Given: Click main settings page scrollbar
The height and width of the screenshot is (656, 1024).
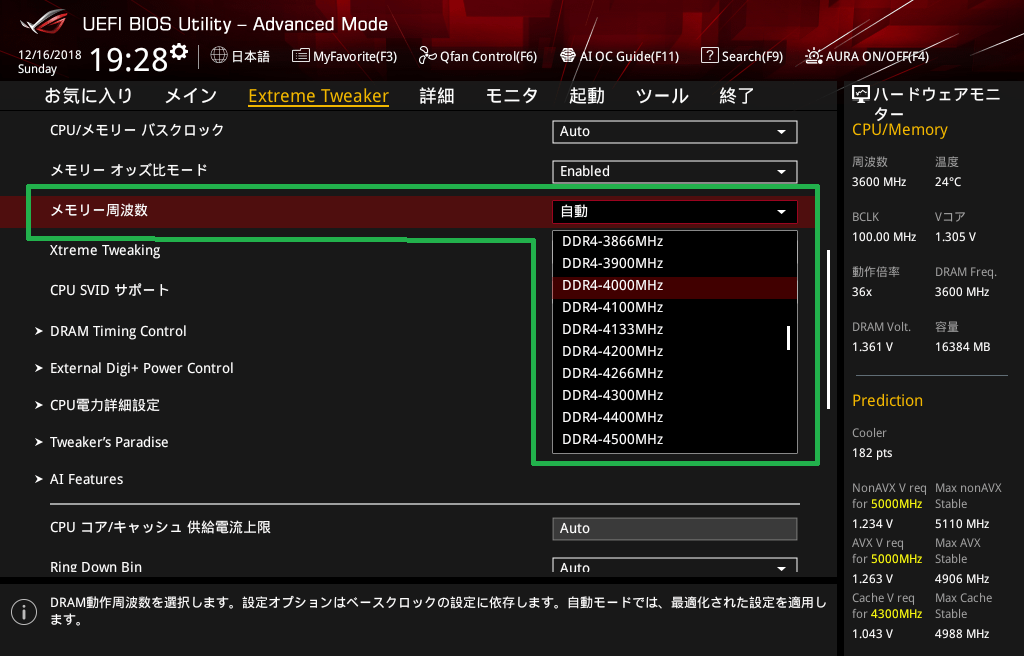Looking at the screenshot, I should point(829,329).
